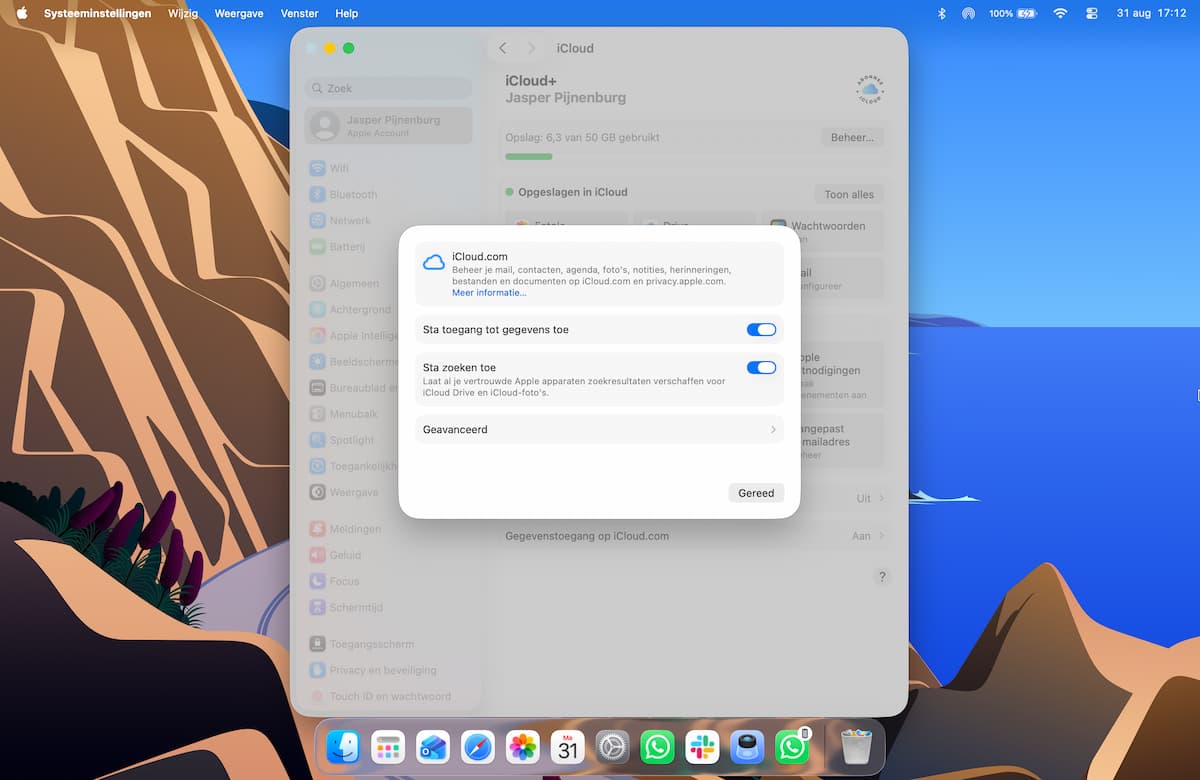Open the Weergave menu in menu bar
Viewport: 1200px width, 780px height.
click(x=240, y=14)
